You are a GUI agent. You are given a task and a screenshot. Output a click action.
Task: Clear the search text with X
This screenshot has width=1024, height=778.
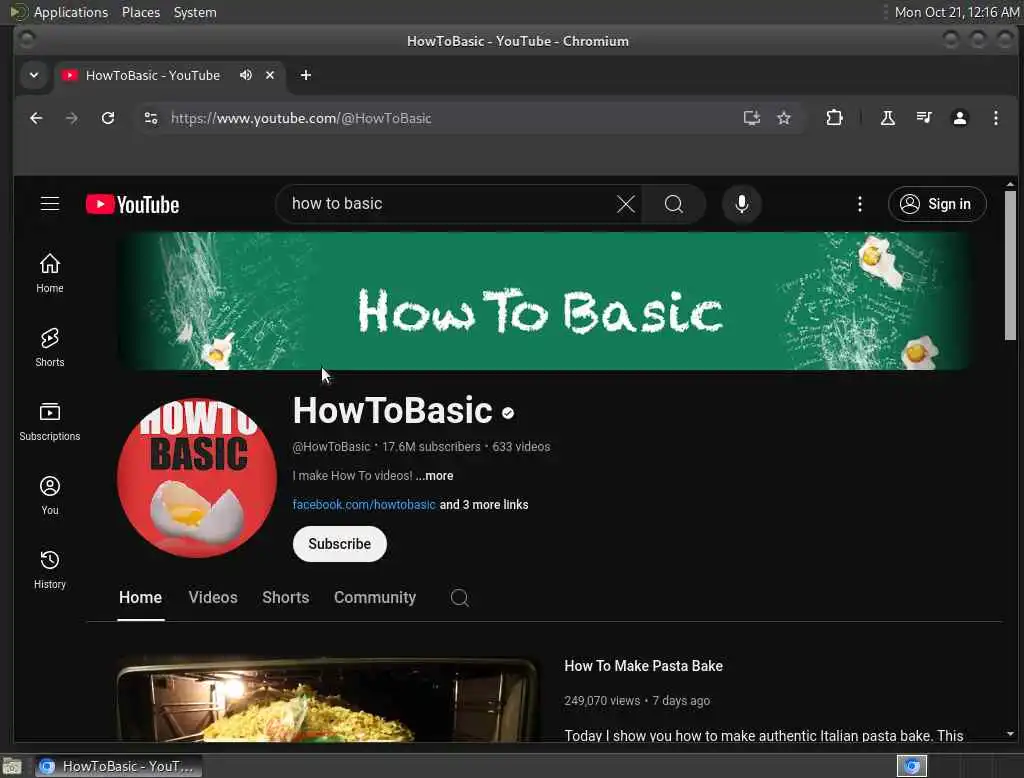626,204
